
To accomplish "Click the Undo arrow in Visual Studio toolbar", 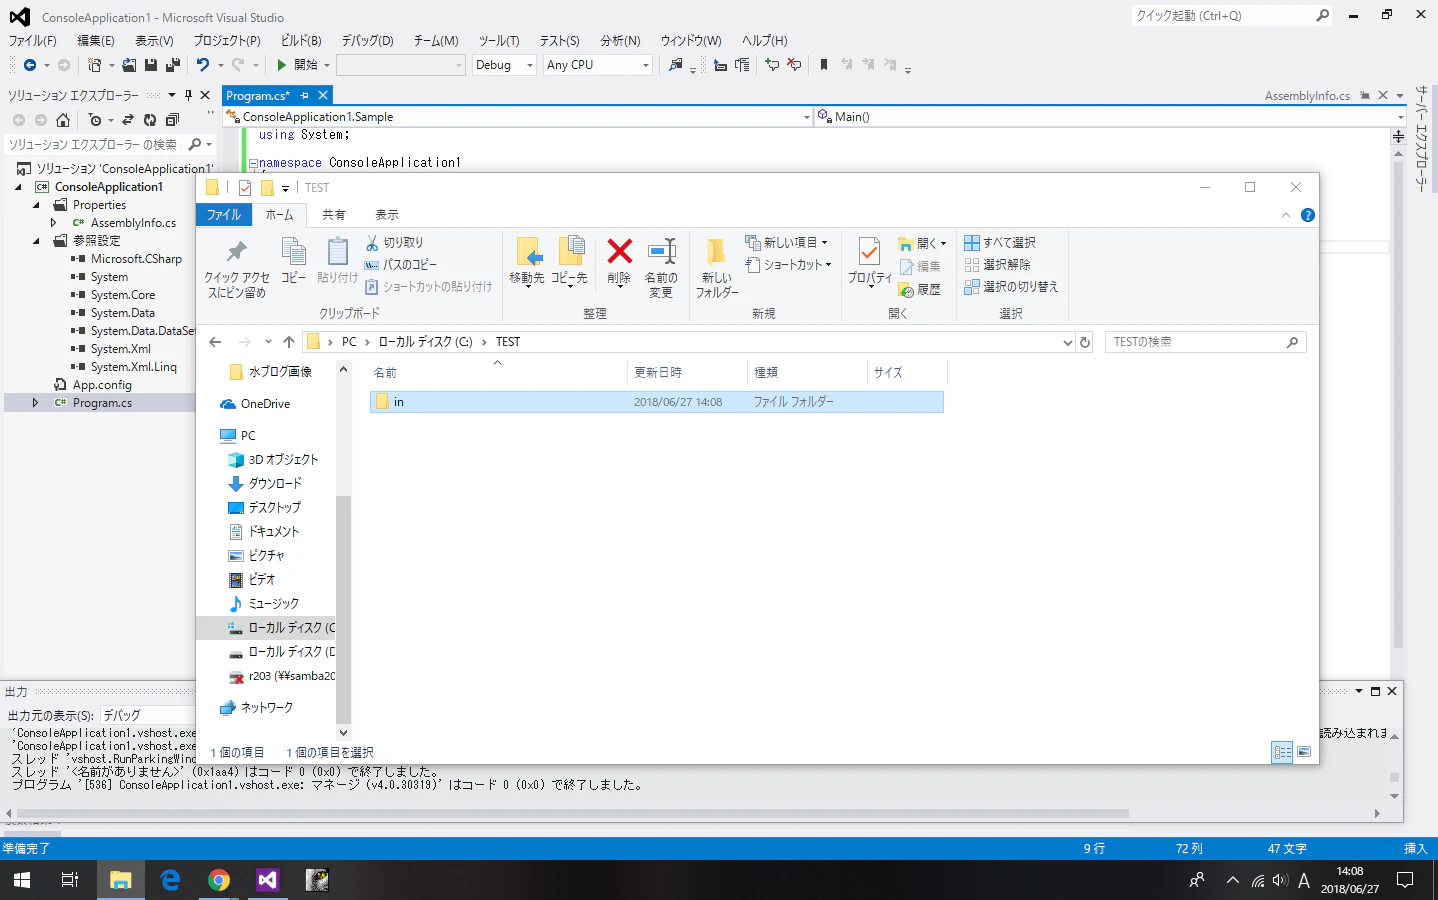I will point(203,65).
